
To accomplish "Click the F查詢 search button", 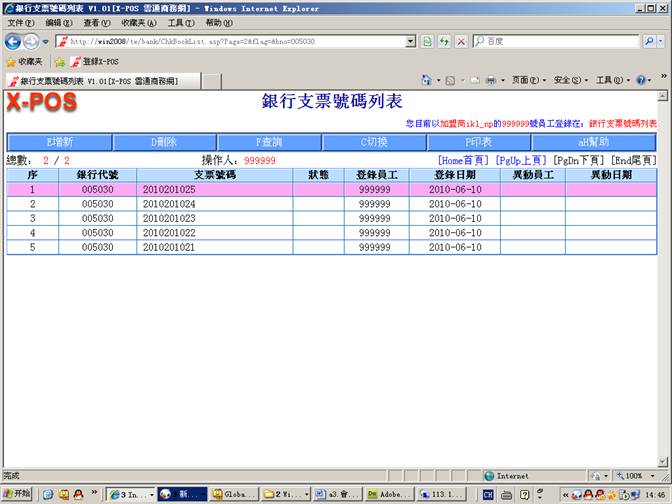I will click(269, 142).
